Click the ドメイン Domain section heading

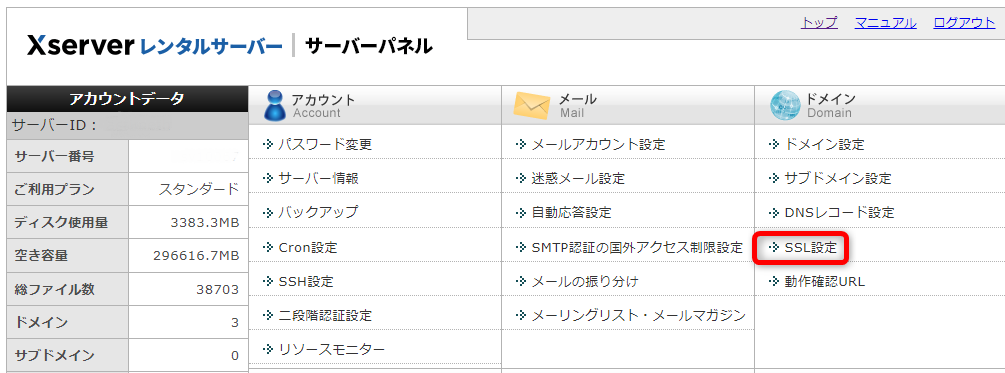click(x=831, y=106)
